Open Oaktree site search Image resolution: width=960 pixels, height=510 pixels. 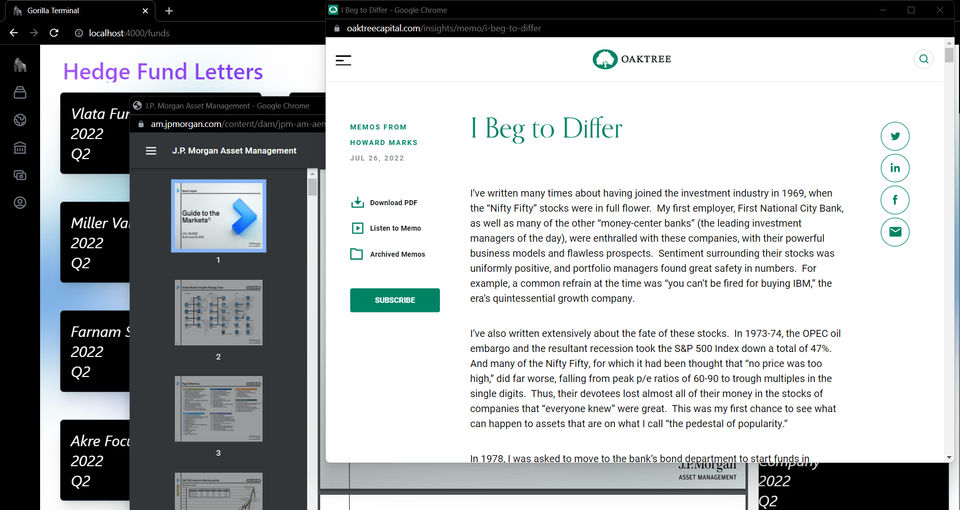click(x=923, y=59)
